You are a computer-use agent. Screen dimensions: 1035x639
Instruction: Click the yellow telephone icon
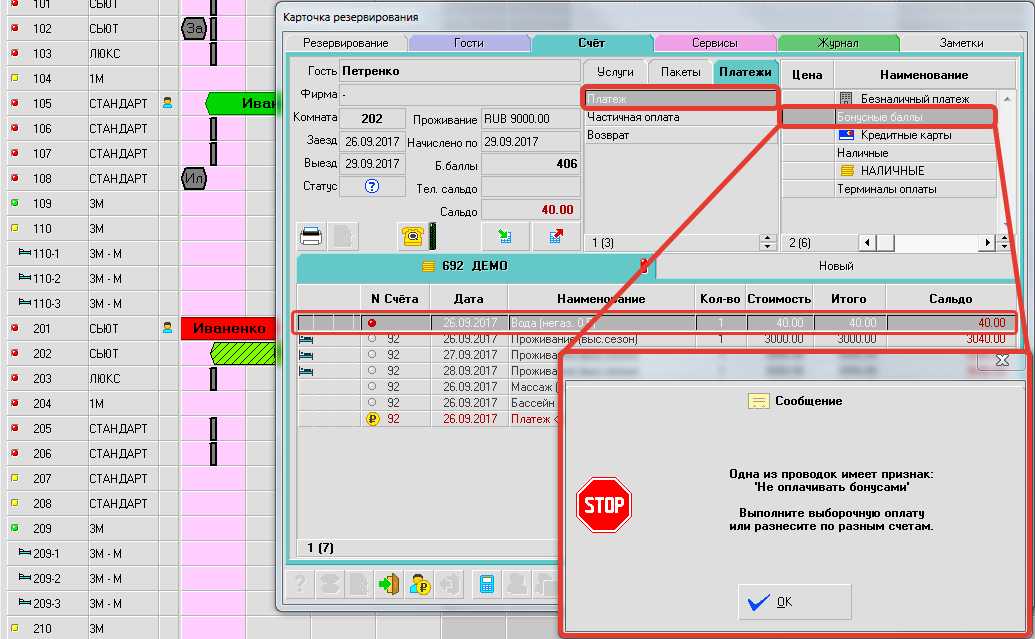(x=411, y=236)
